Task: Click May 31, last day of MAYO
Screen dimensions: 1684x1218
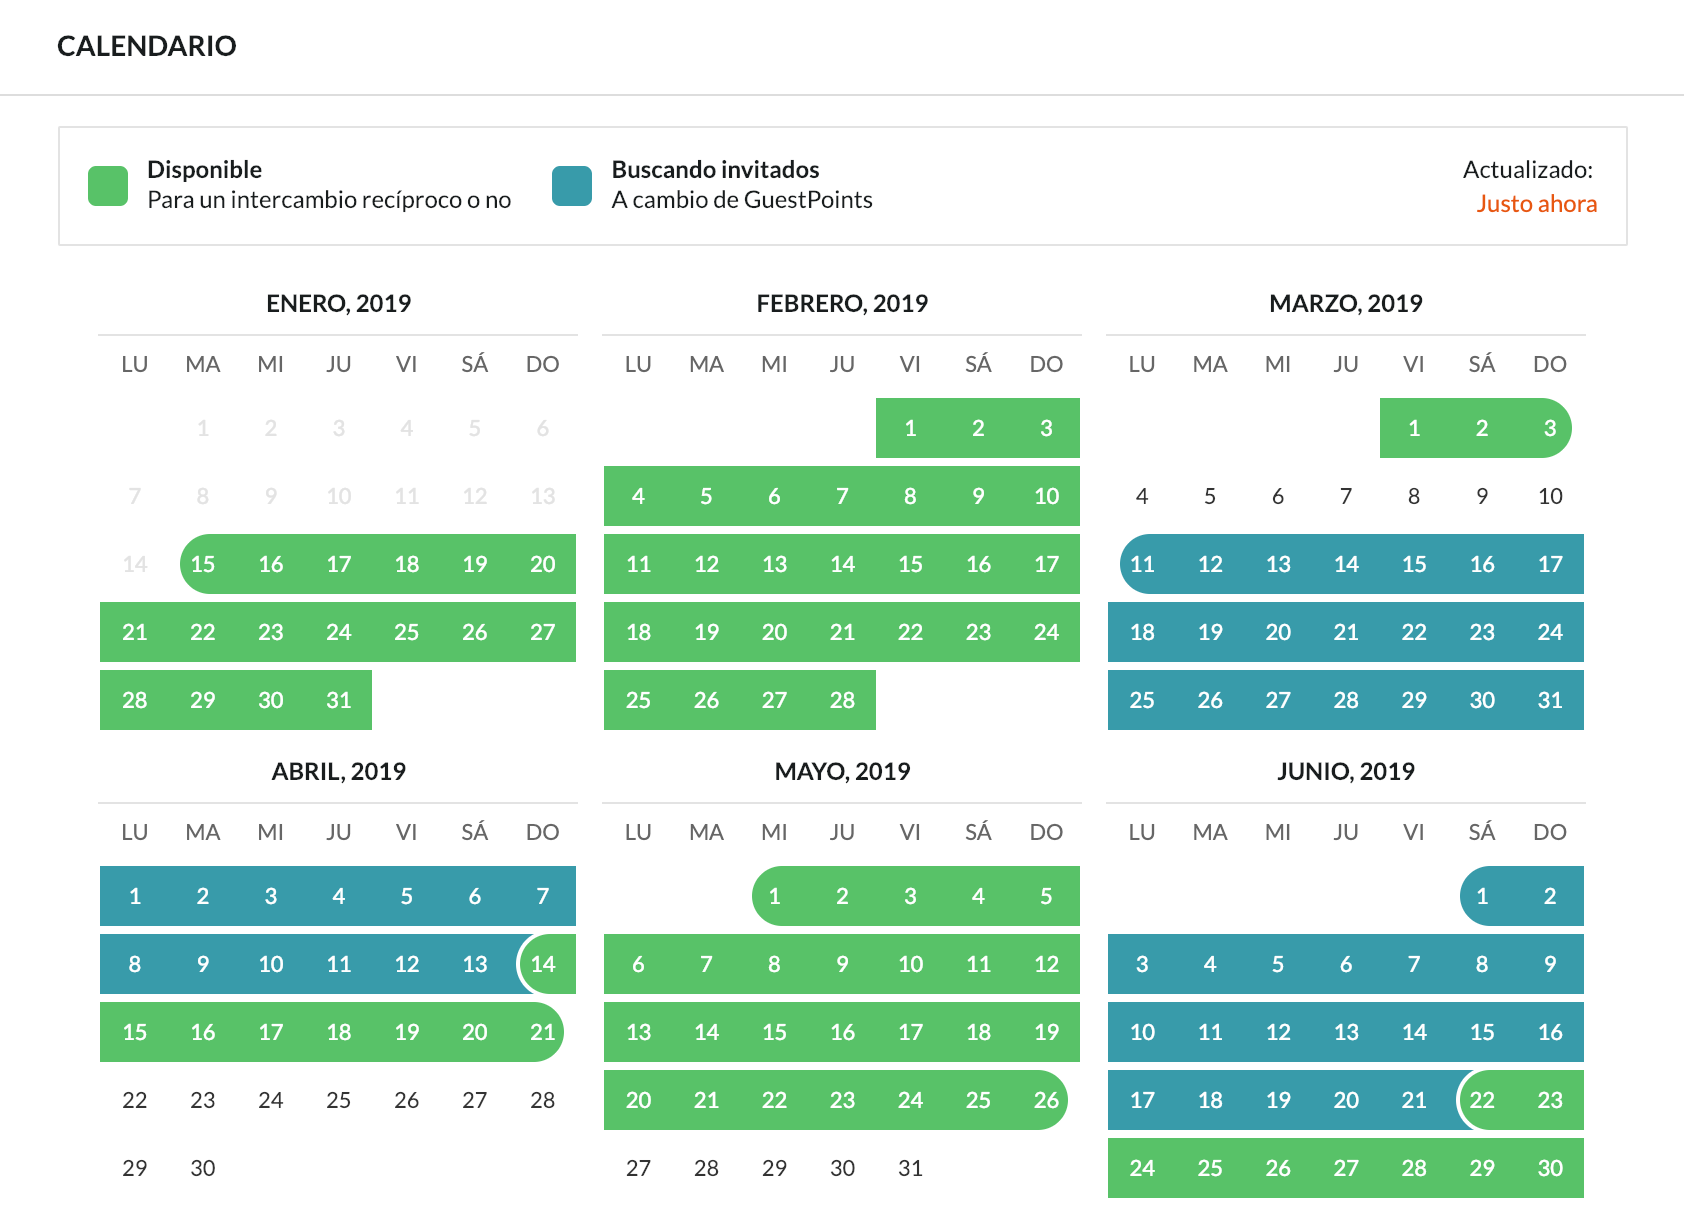Action: click(x=910, y=1167)
